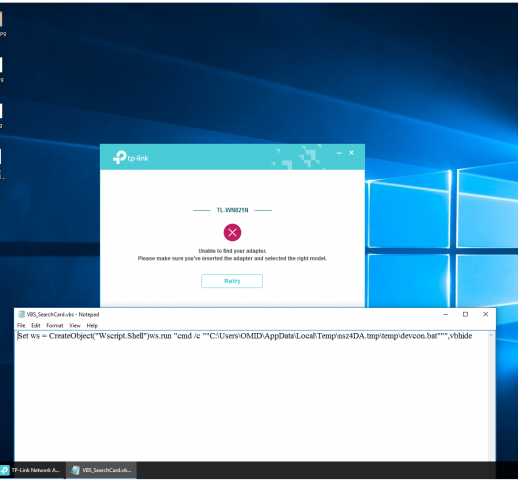The width and height of the screenshot is (518, 480).
Task: Close the Notepad window
Action: pos(486,314)
